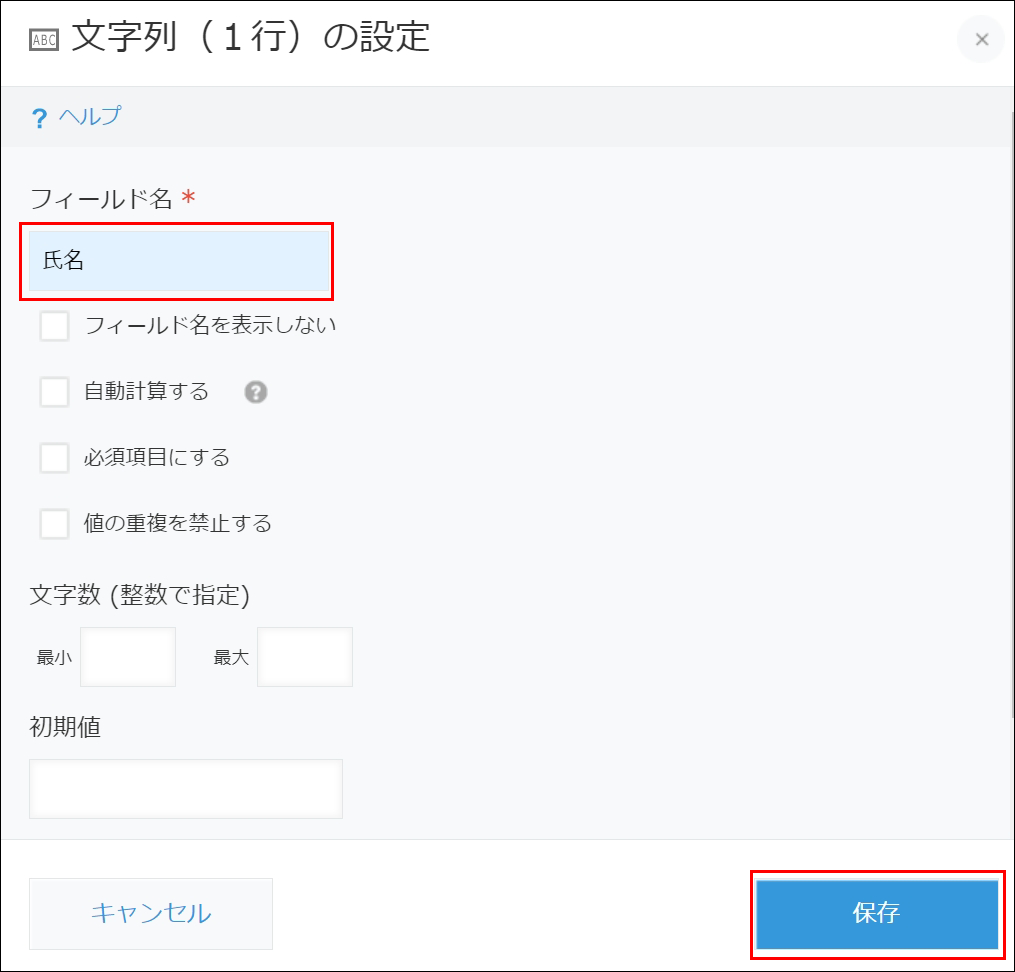The image size is (1015, 972).
Task: Check the 自動計算する option
Action: (54, 392)
